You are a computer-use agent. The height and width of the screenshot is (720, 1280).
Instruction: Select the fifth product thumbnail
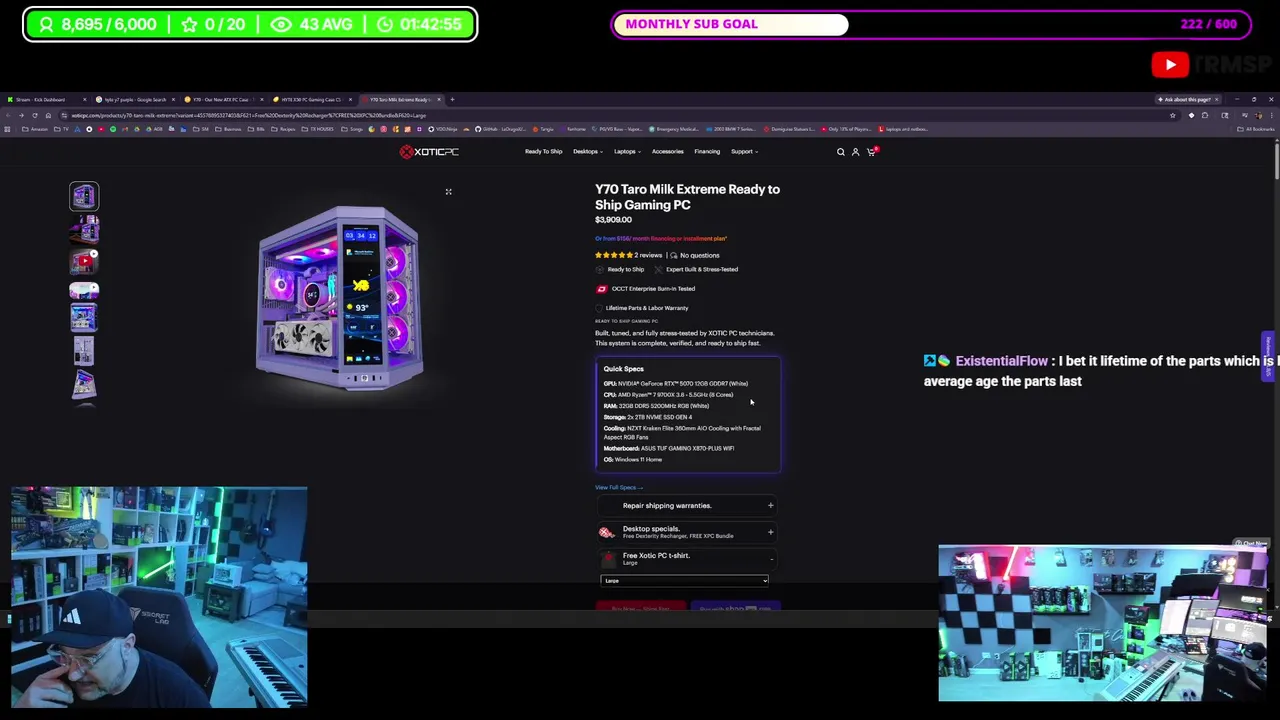84,318
